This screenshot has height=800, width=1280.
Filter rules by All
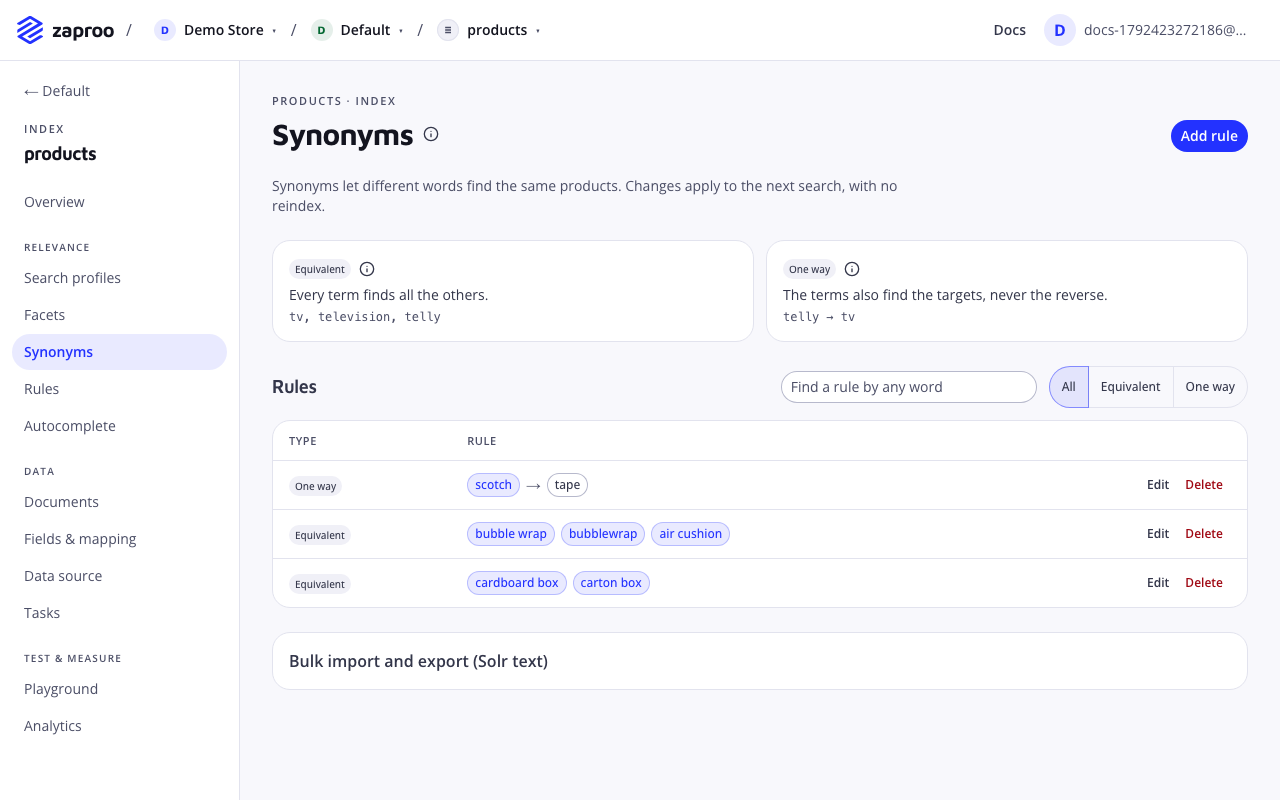1069,387
